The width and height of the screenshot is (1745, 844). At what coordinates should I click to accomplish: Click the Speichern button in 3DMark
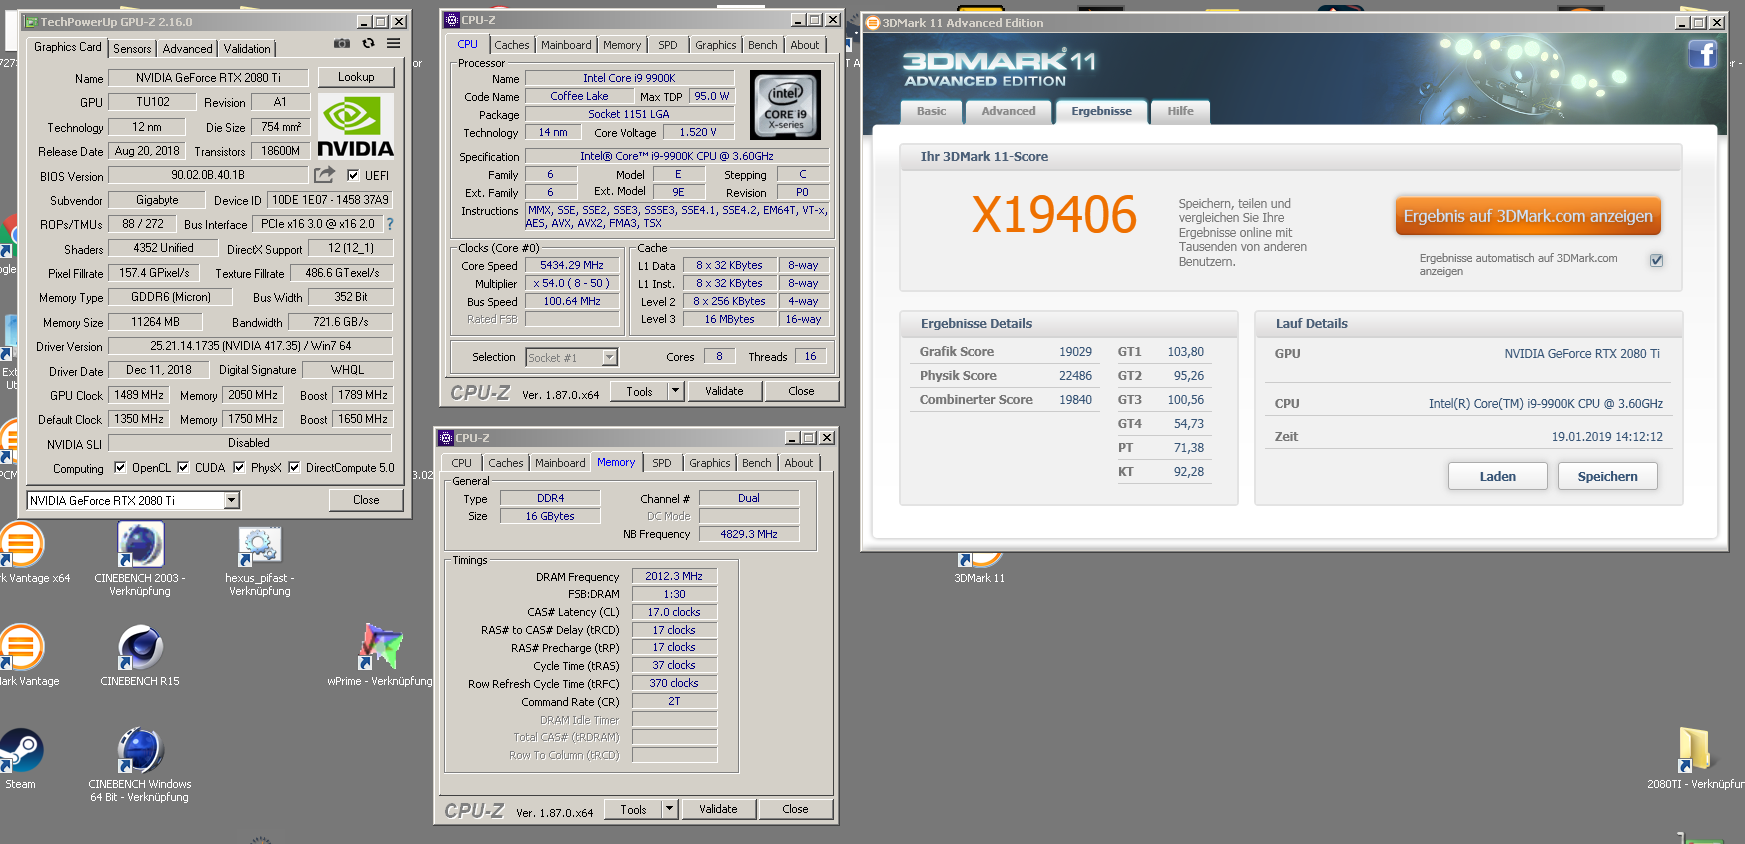[1607, 476]
